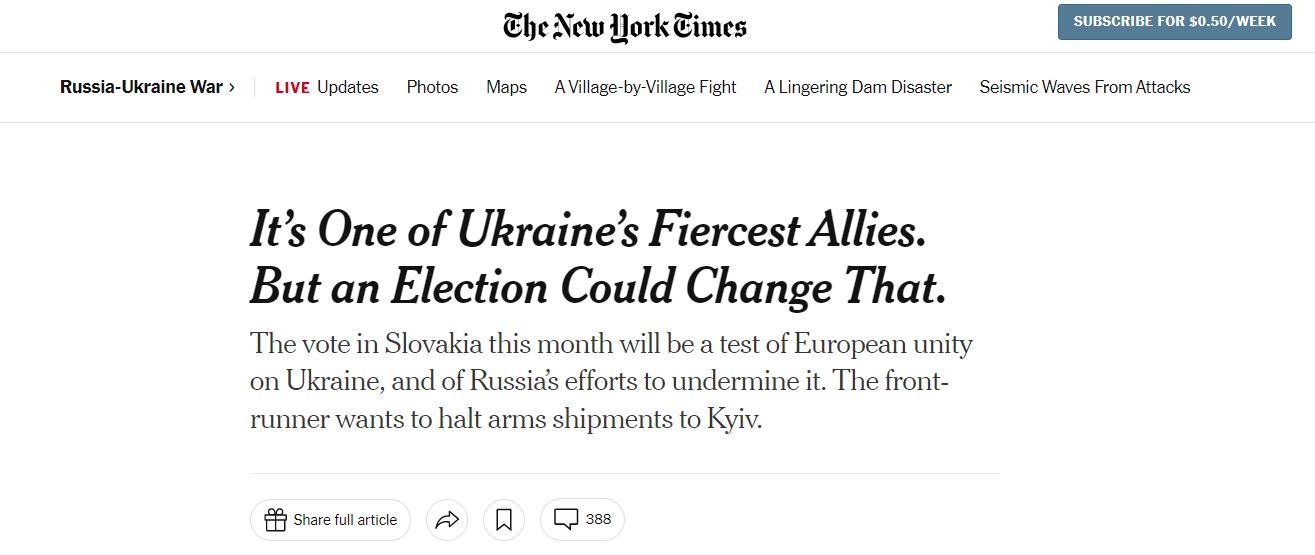Viewport: 1315px width, 555px height.
Task: Click the headline about Ukraine's Fiercest Allies
Action: [x=597, y=260]
